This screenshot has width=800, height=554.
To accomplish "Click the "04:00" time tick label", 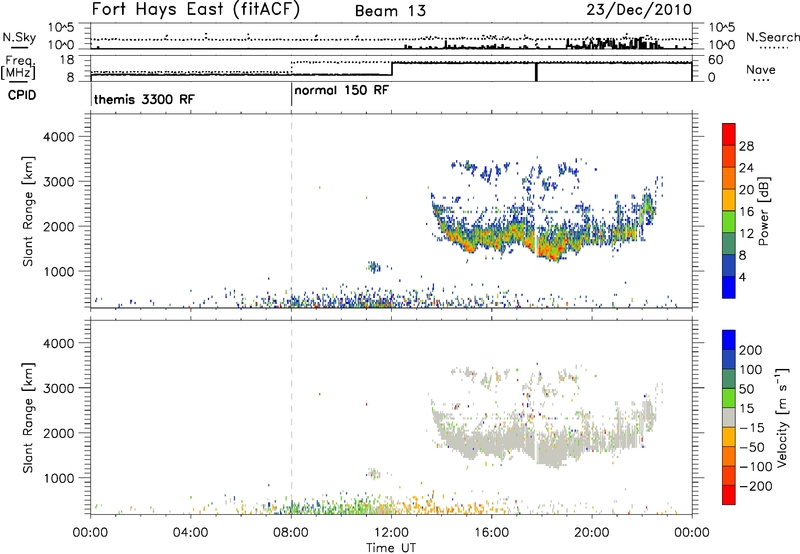I will click(x=190, y=533).
